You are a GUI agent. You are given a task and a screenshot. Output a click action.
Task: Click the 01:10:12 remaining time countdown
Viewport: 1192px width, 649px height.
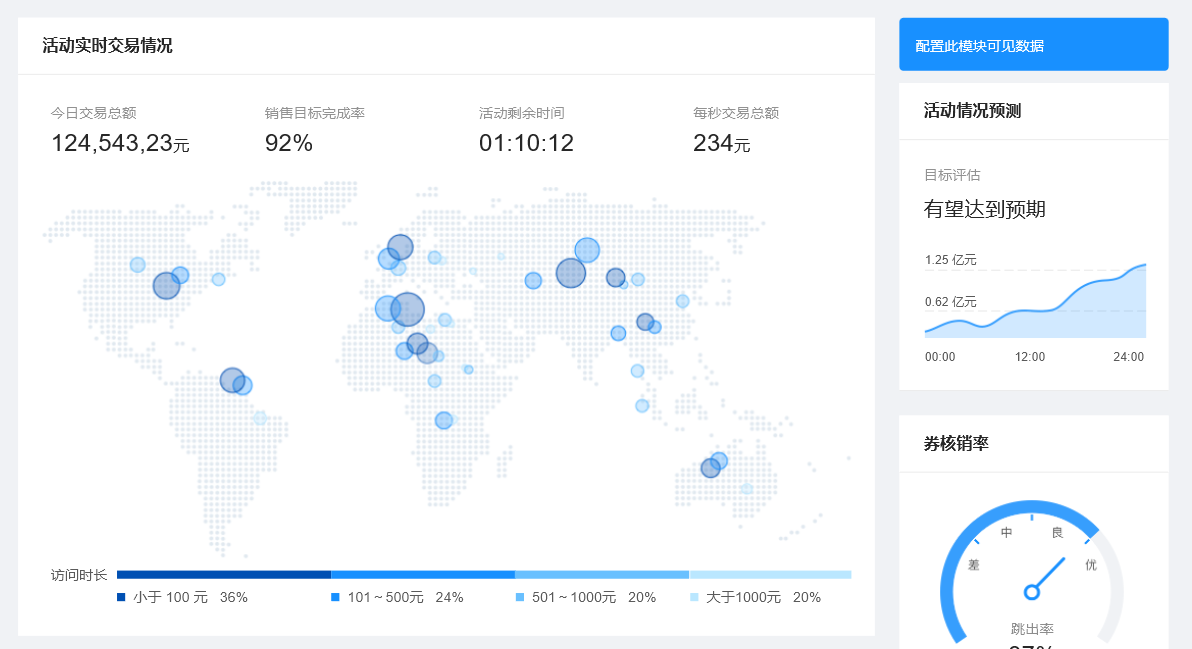[526, 143]
